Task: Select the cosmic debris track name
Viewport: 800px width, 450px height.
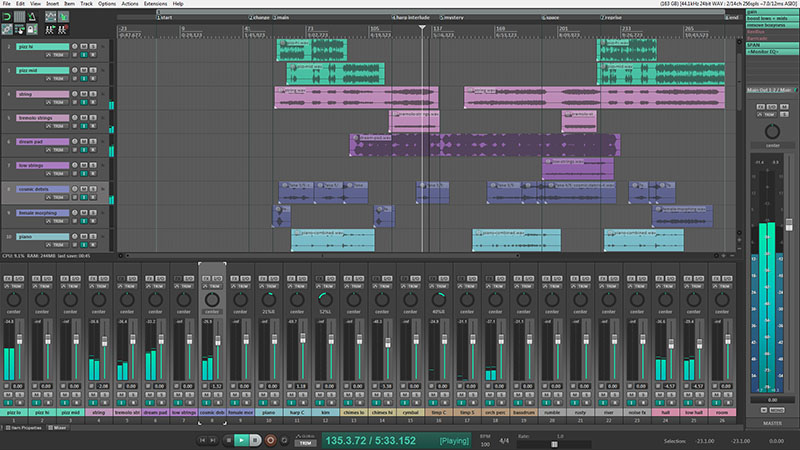Action: [x=42, y=189]
